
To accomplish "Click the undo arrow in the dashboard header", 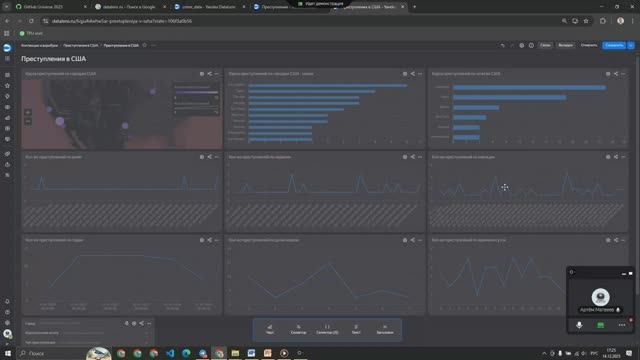I will click(x=503, y=45).
